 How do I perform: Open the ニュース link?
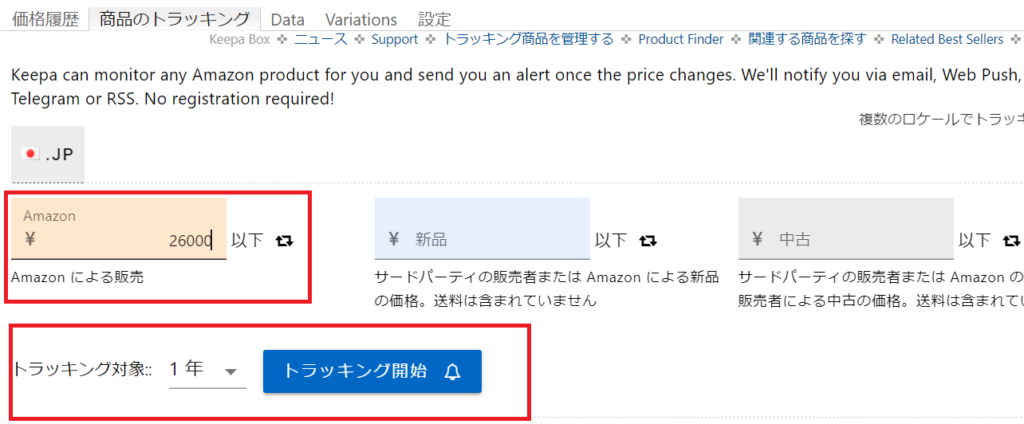(x=321, y=39)
